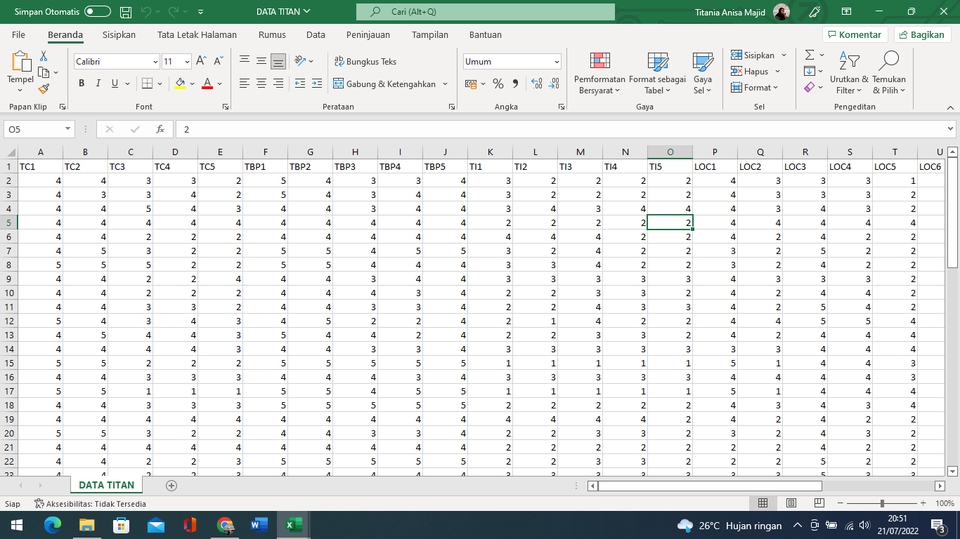Toggle Underline formatting

tap(114, 83)
